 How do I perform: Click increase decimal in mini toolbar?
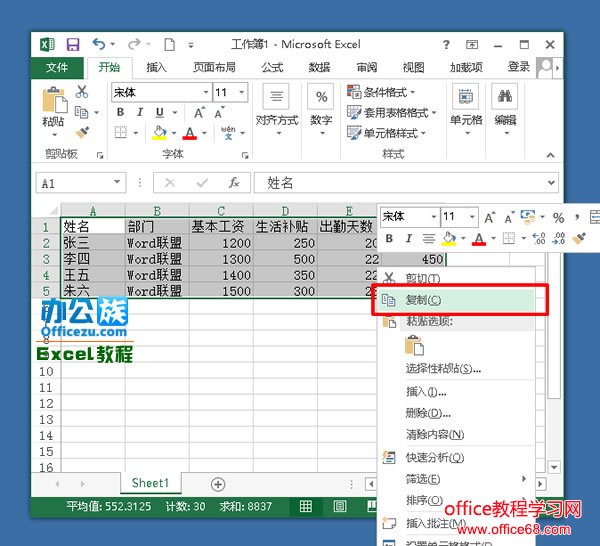539,239
